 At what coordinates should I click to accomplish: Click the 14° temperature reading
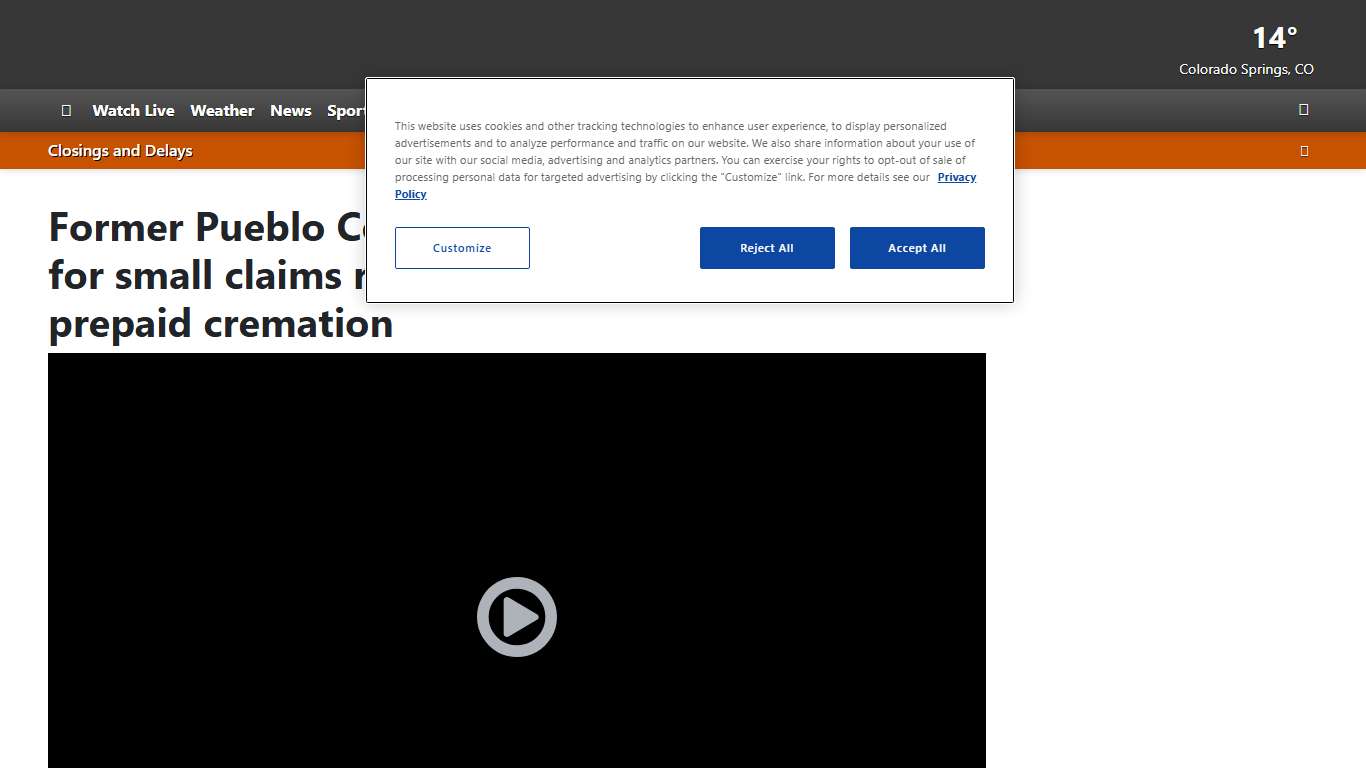tap(1274, 38)
